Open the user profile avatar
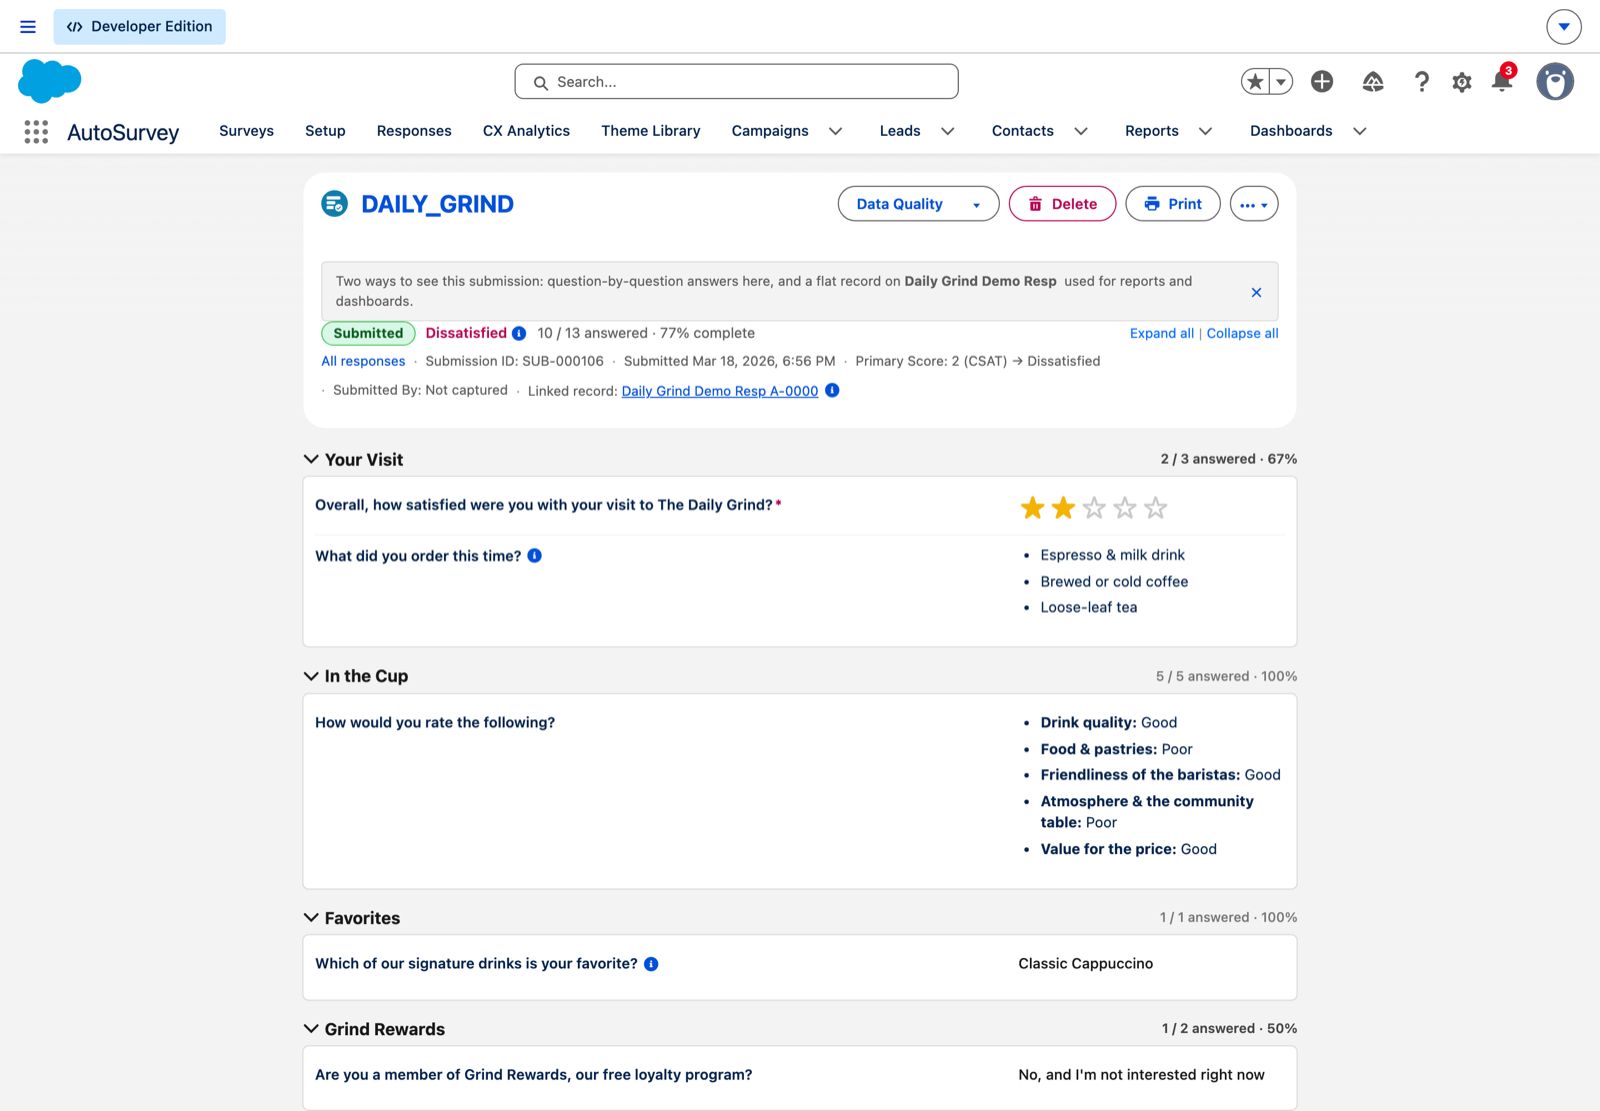 click(x=1555, y=82)
